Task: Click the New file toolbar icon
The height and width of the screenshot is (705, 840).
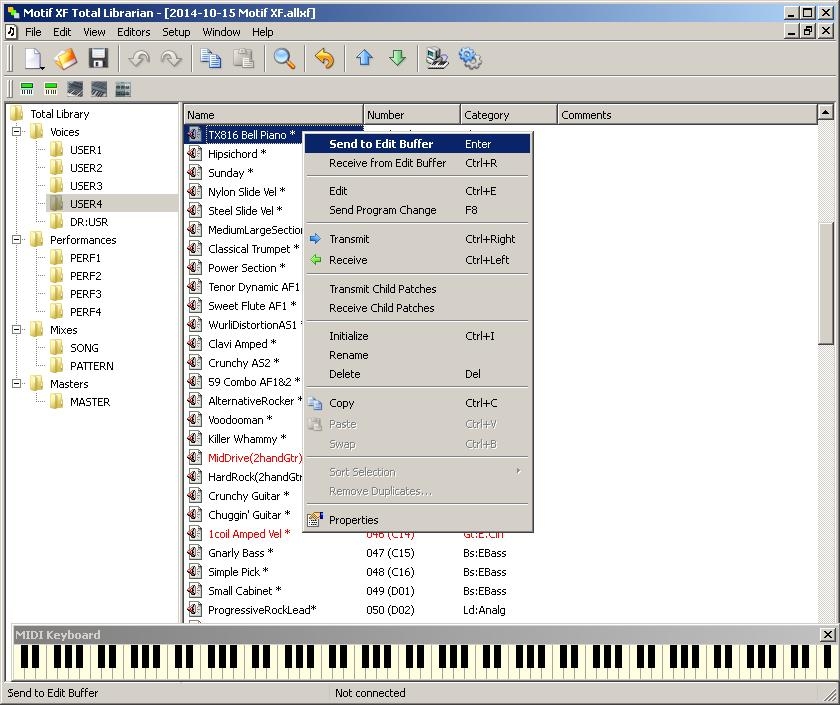Action: coord(34,58)
